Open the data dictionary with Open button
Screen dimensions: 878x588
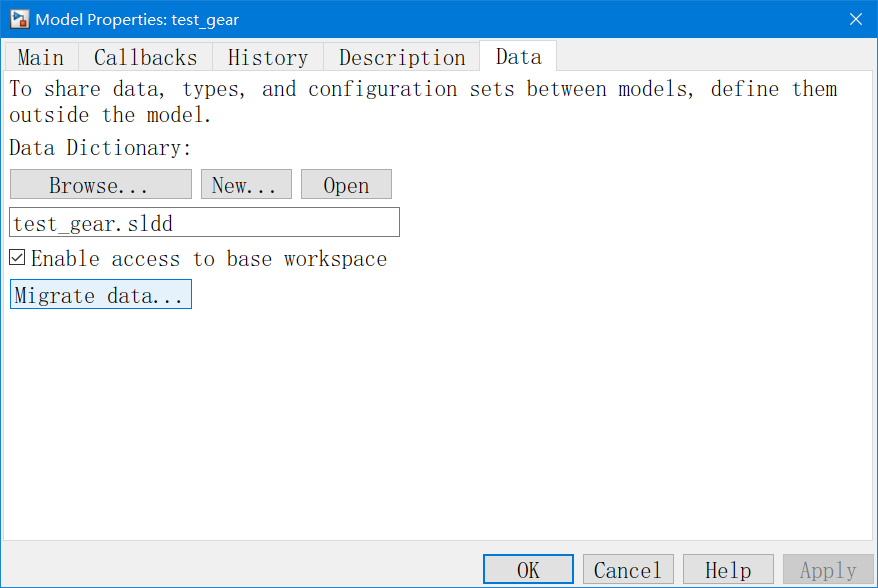(346, 184)
